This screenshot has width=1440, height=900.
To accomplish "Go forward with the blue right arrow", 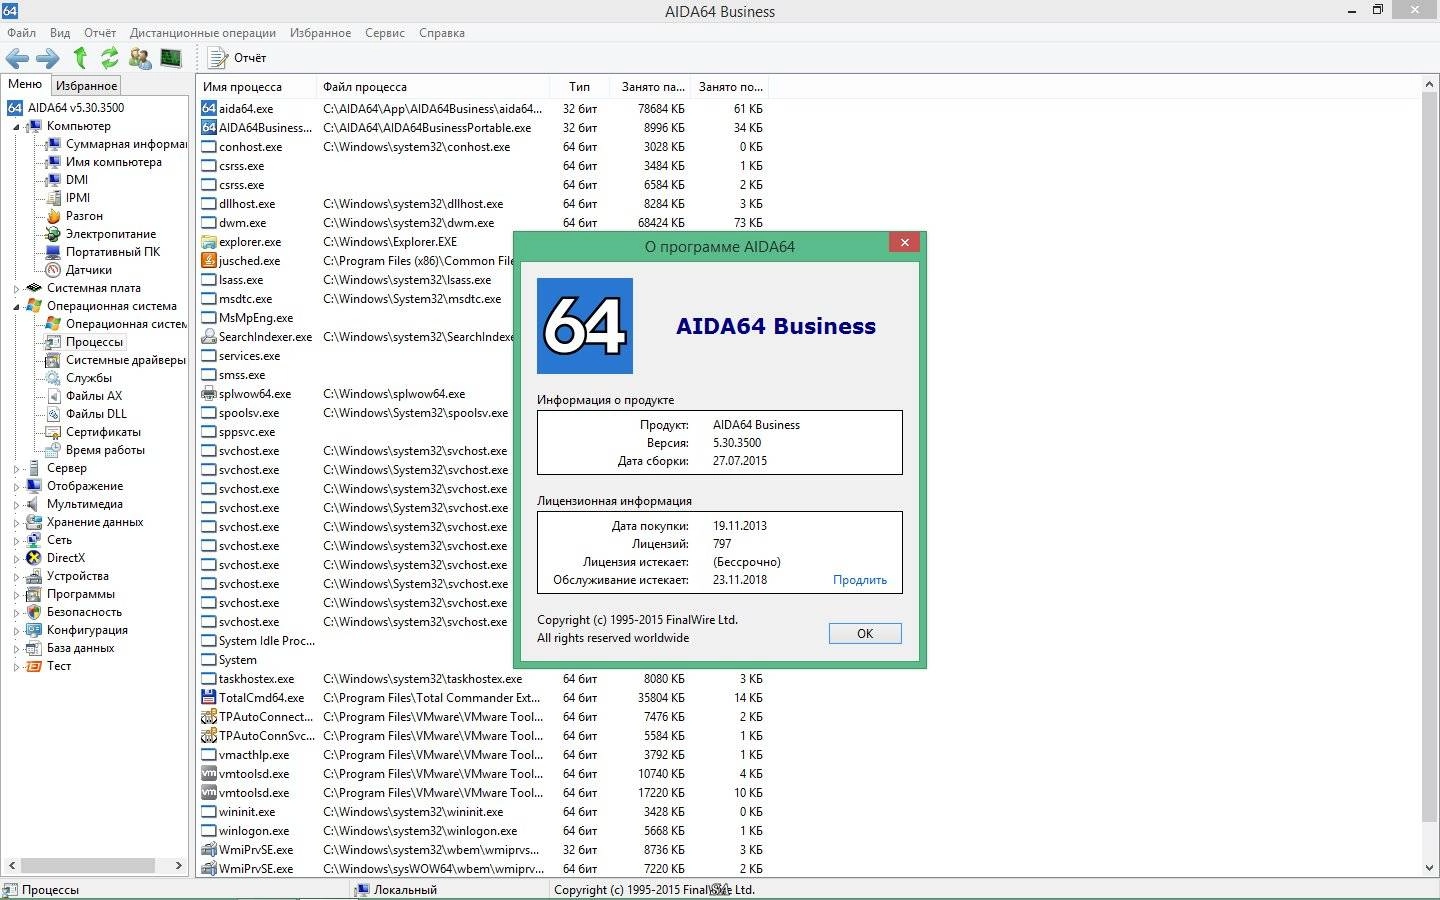I will click(x=48, y=58).
